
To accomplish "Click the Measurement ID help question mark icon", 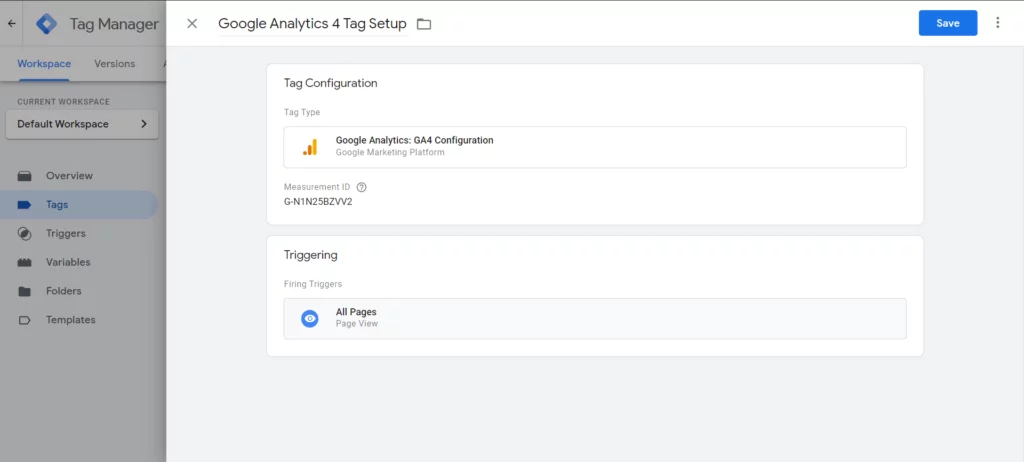I will 362,187.
